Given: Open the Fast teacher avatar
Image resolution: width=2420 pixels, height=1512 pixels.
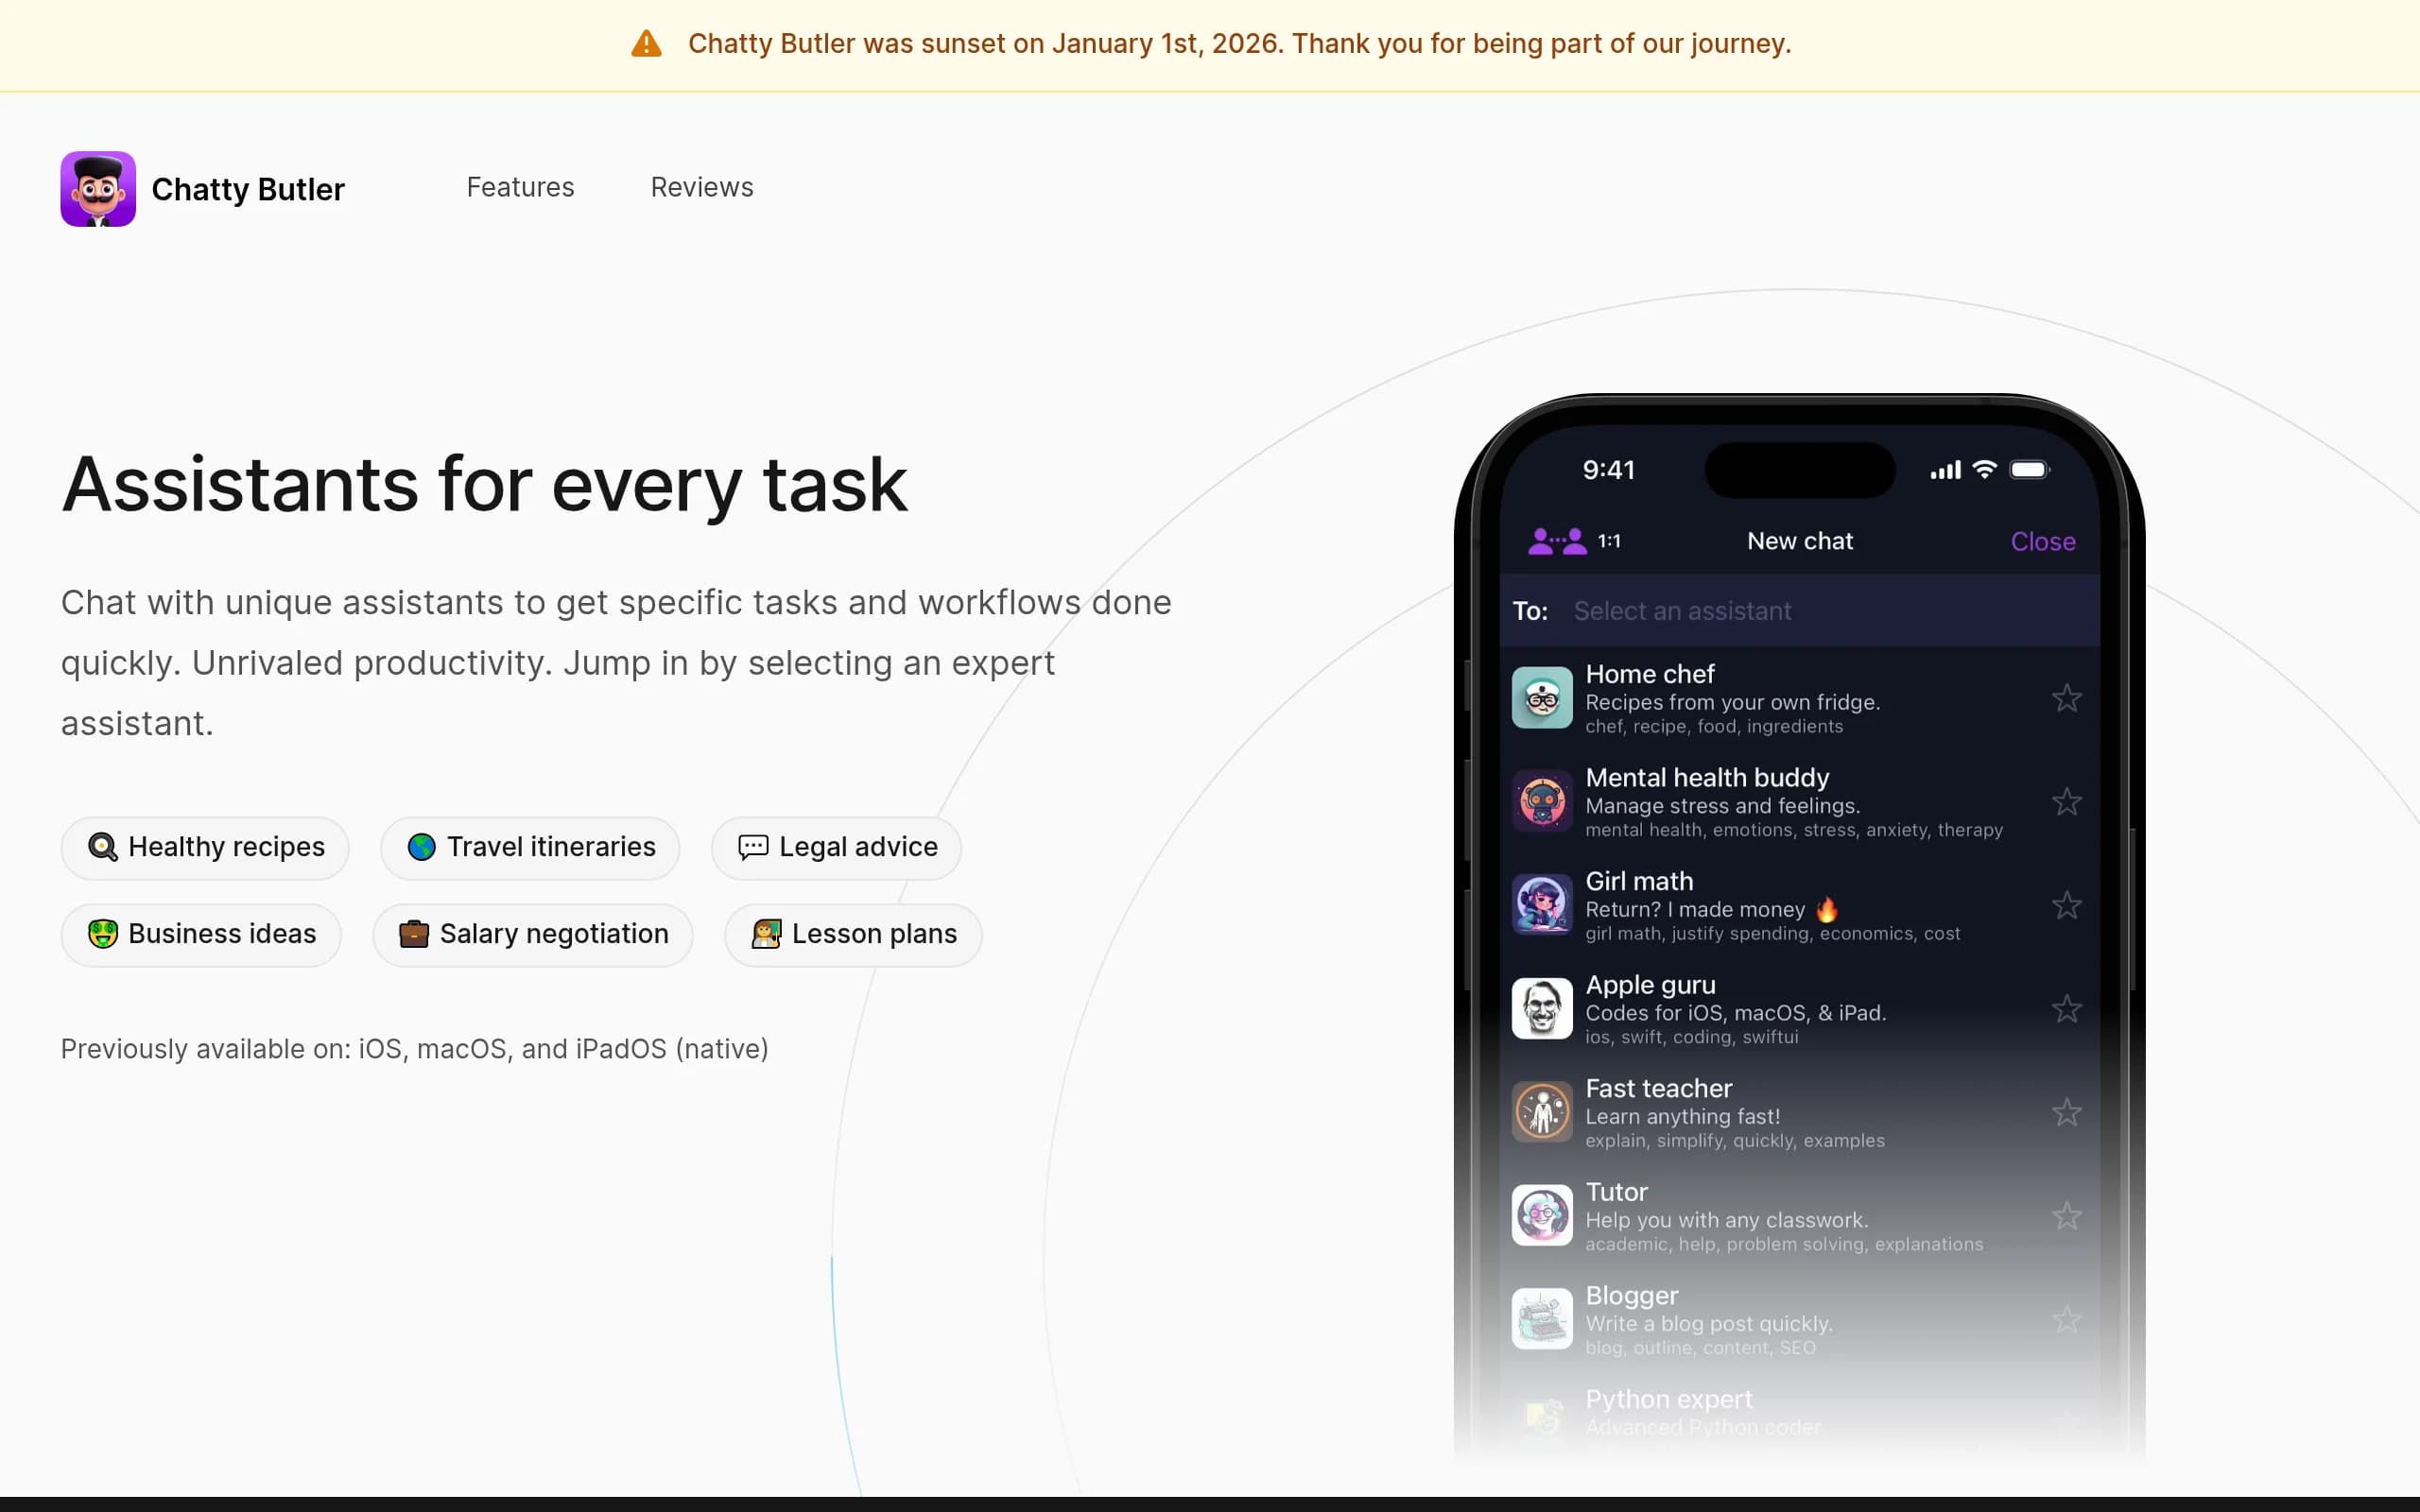Looking at the screenshot, I should (1542, 1112).
